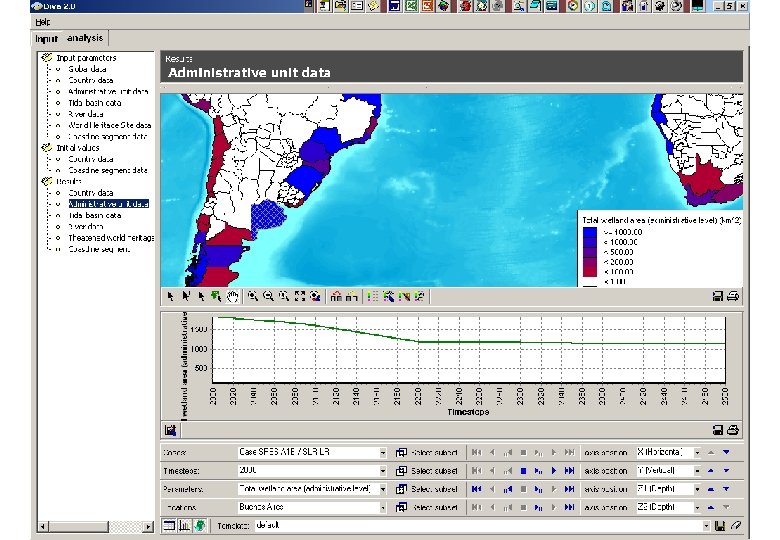Play forward through timesteps

point(554,471)
